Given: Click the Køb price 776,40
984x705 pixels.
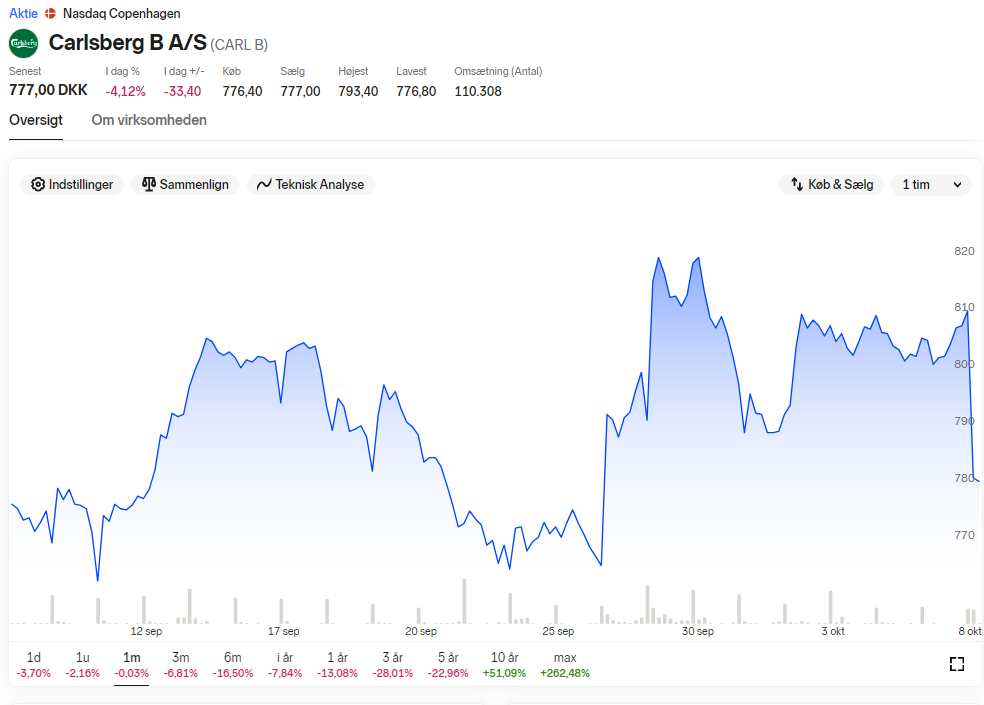Looking at the screenshot, I should point(242,92).
